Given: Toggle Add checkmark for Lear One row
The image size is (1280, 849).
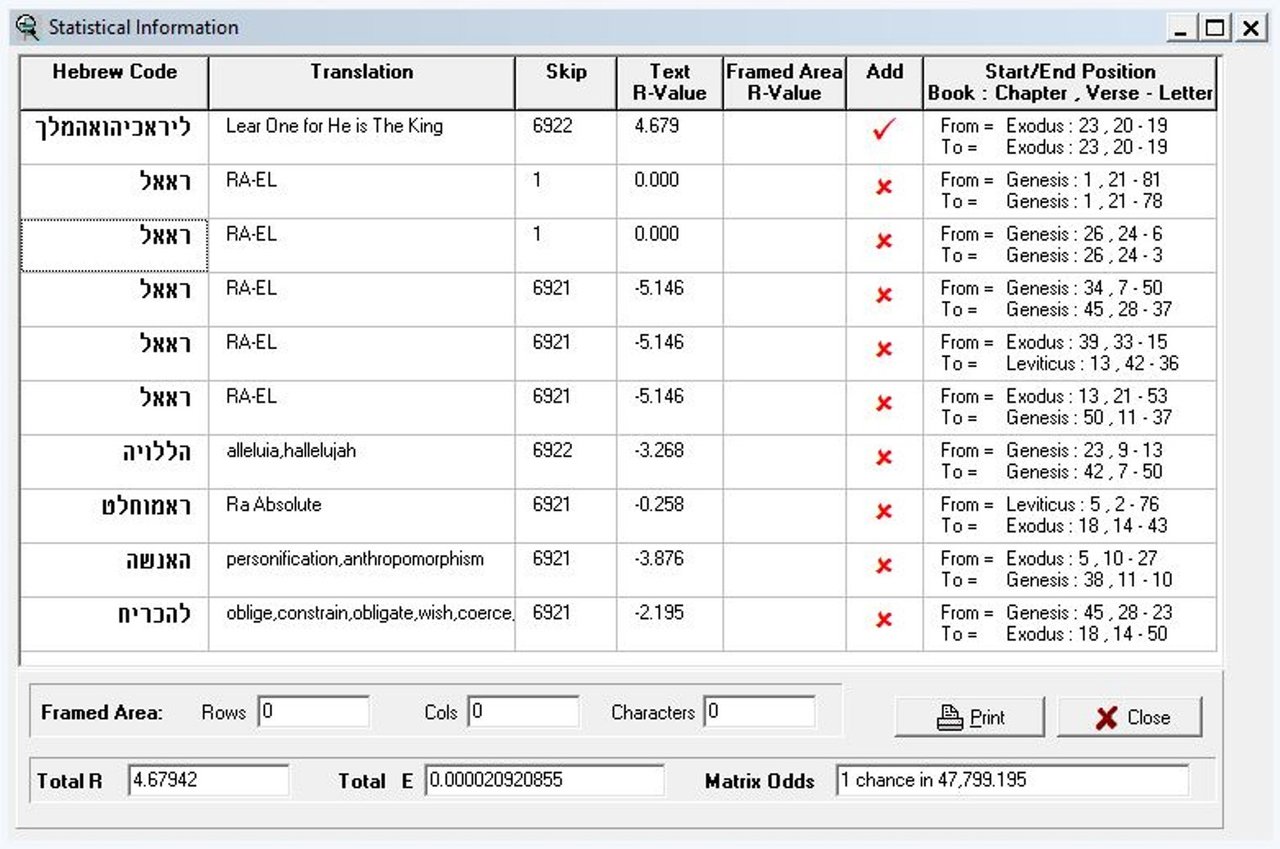Looking at the screenshot, I should click(x=883, y=130).
